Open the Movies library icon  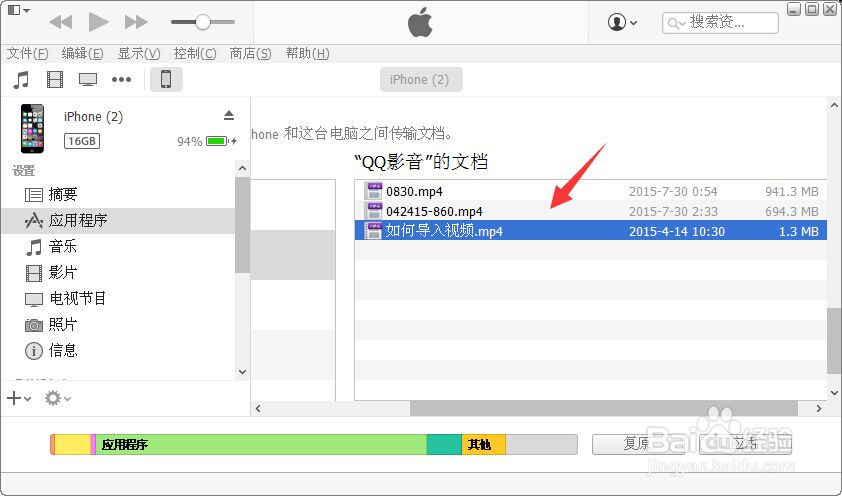tap(55, 80)
